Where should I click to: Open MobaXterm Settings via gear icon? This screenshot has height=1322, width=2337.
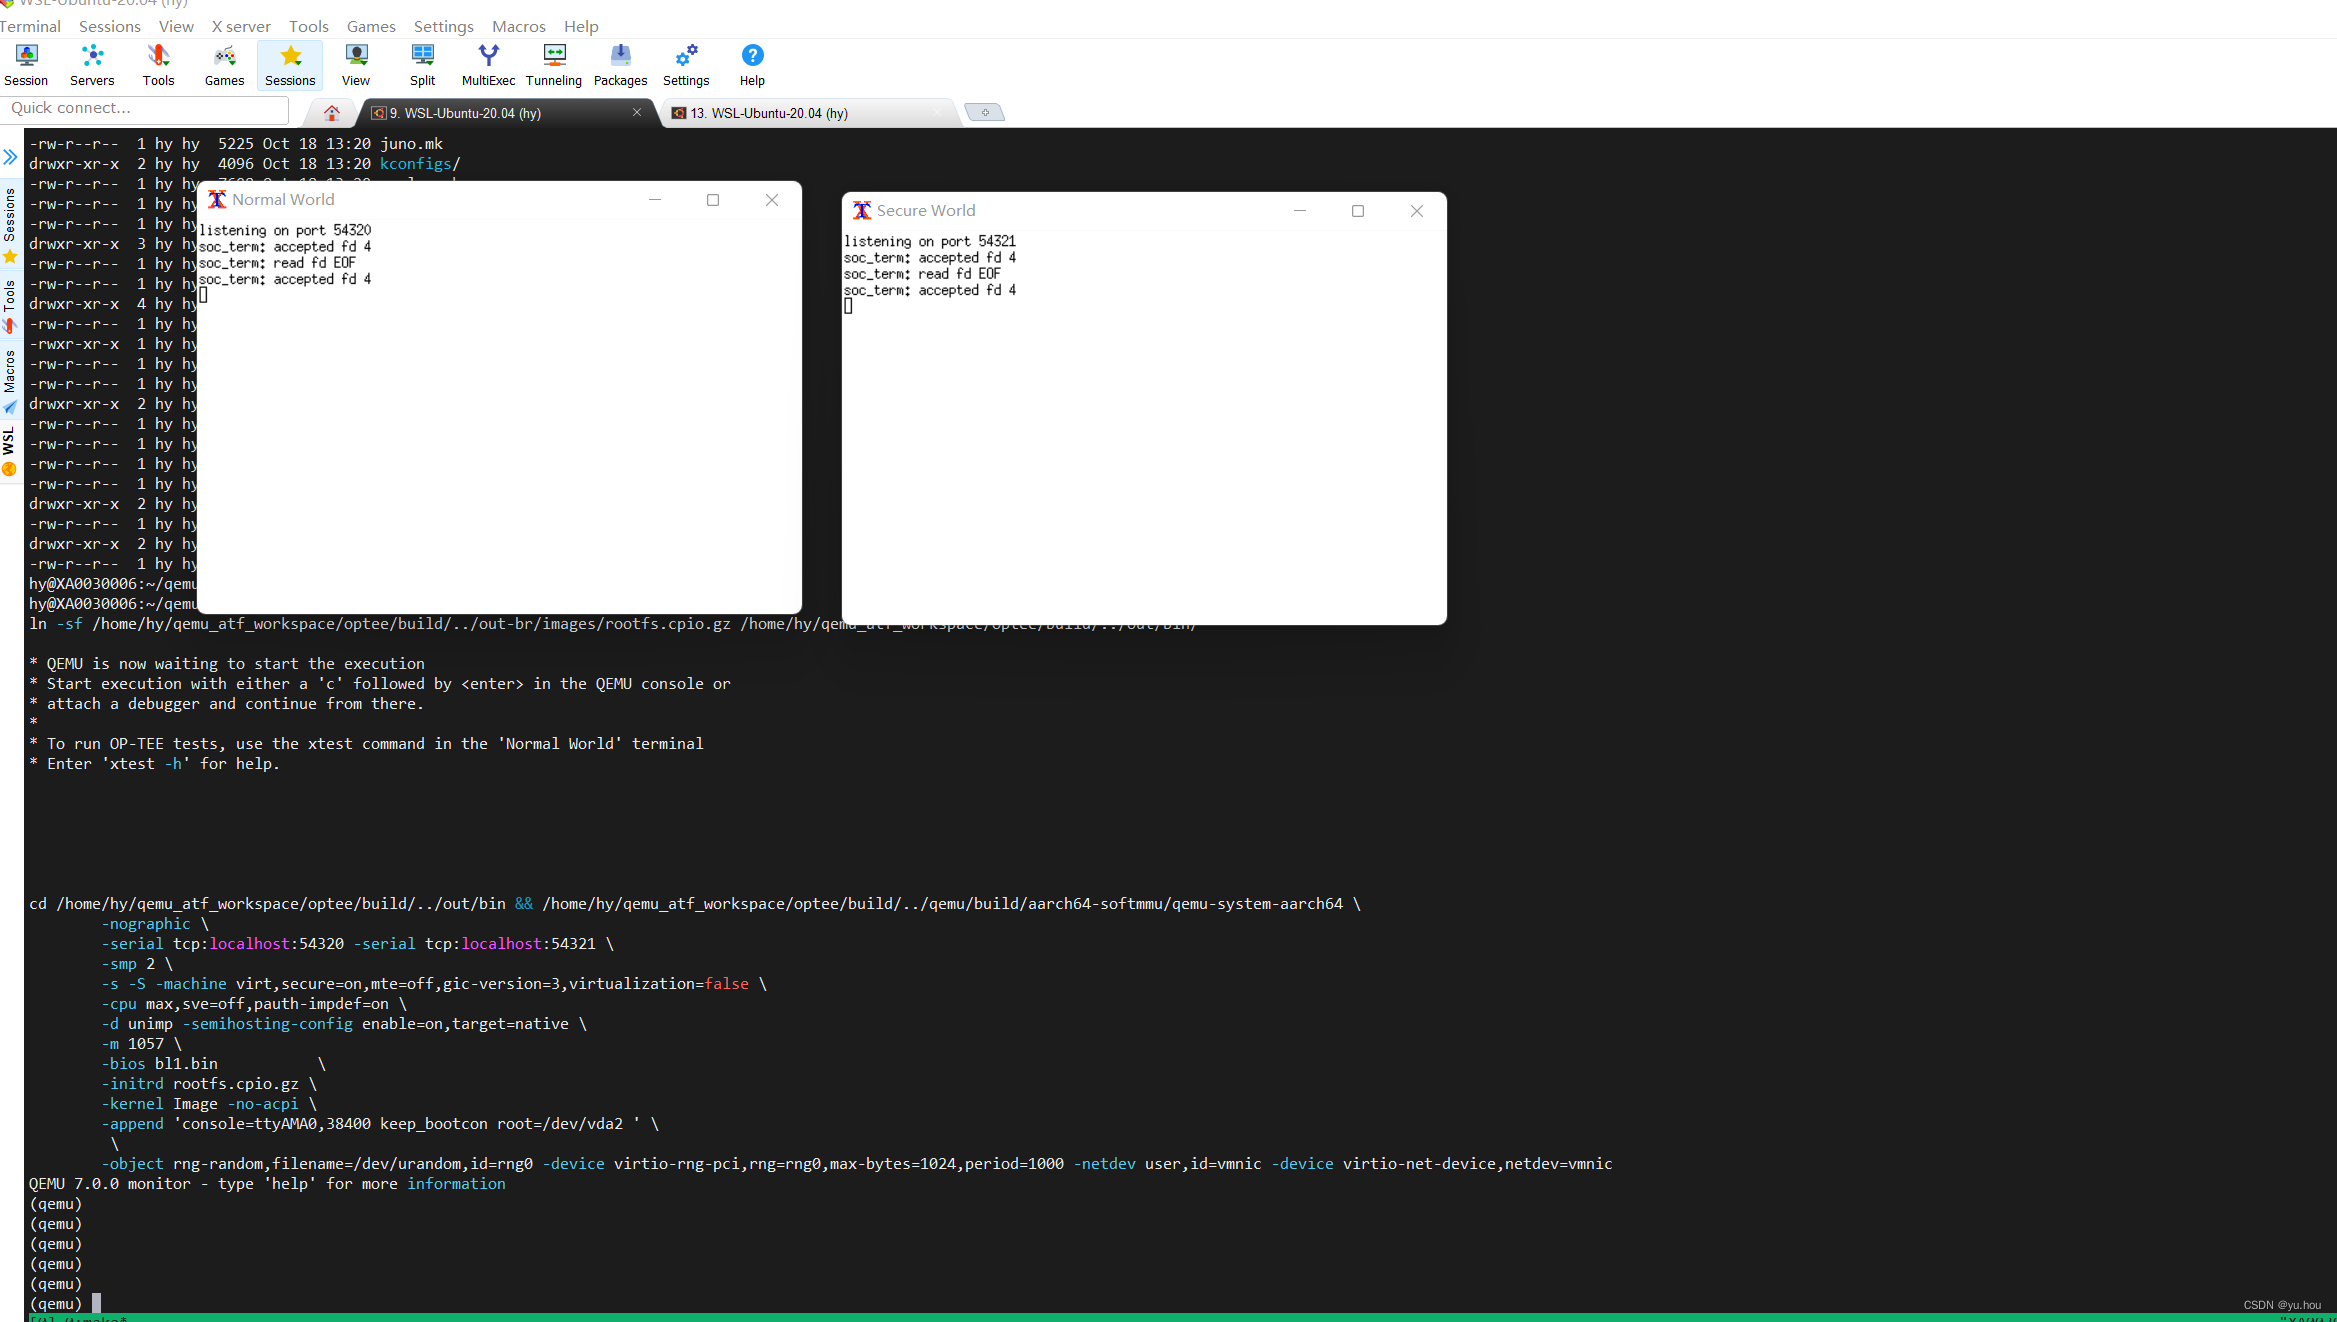point(686,64)
